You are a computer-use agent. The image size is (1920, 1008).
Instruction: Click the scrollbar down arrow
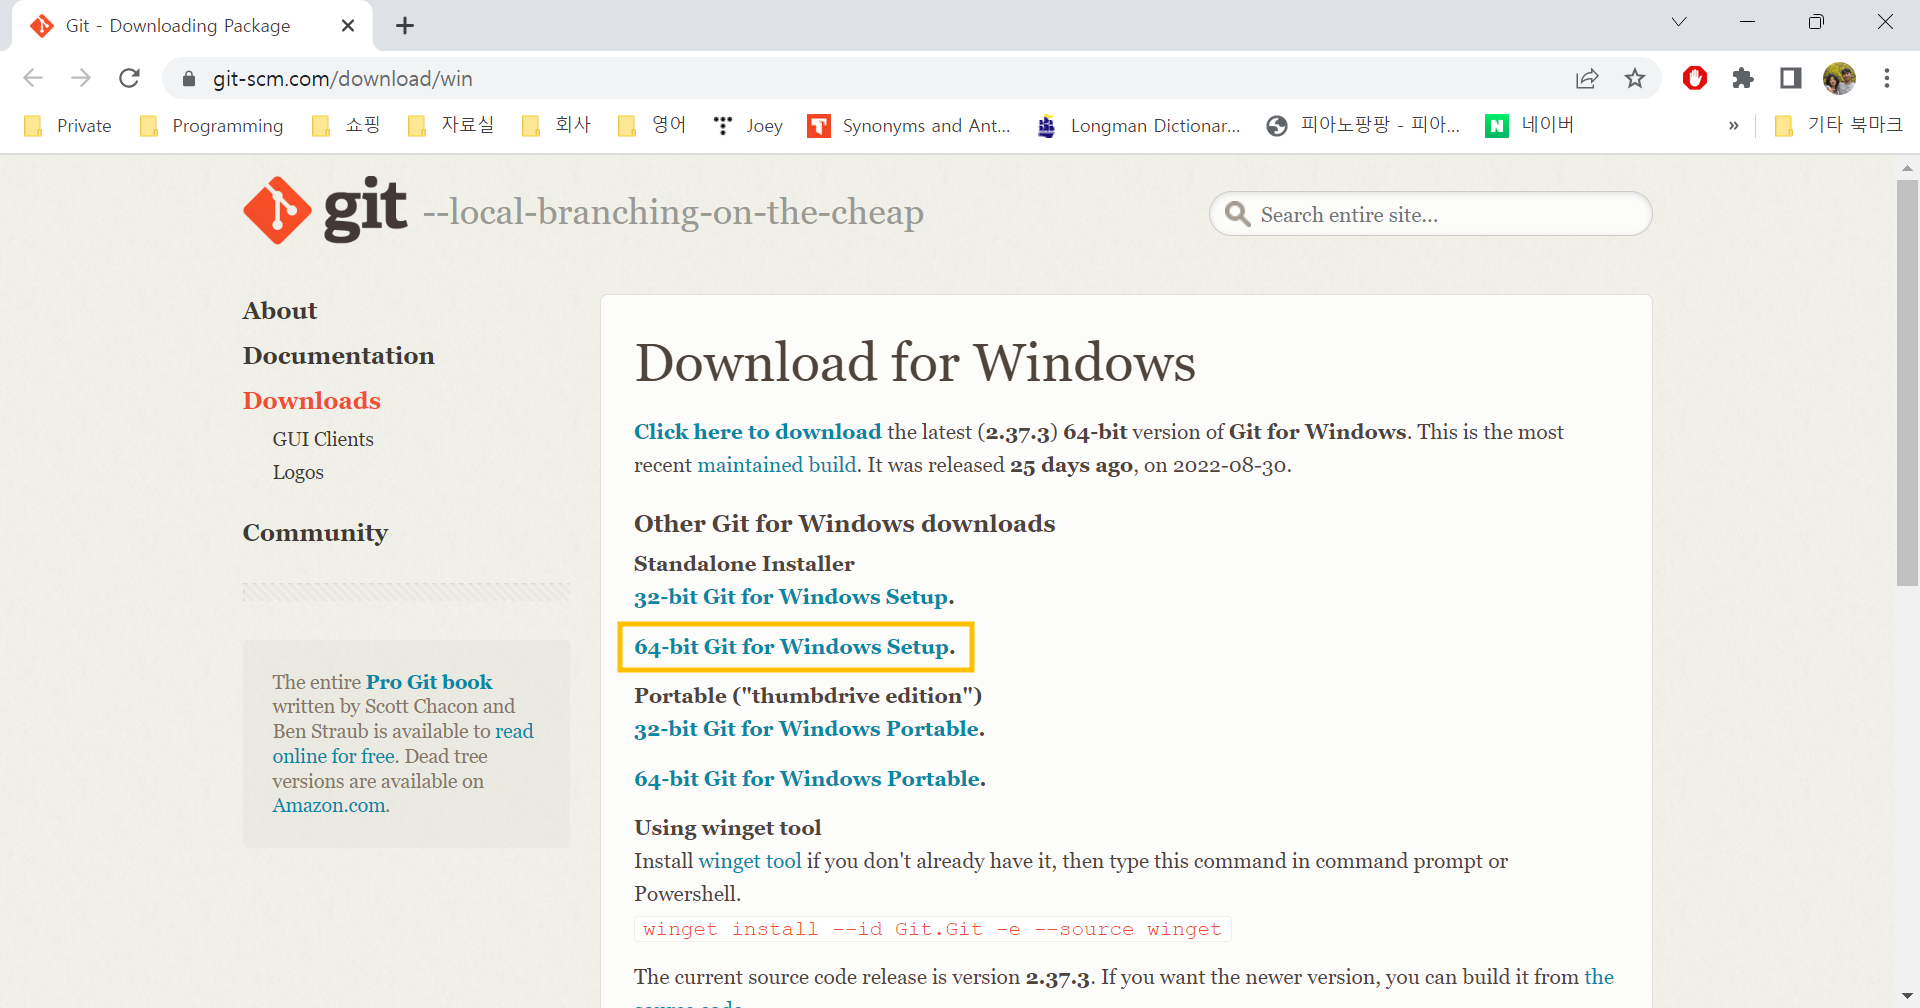point(1907,997)
